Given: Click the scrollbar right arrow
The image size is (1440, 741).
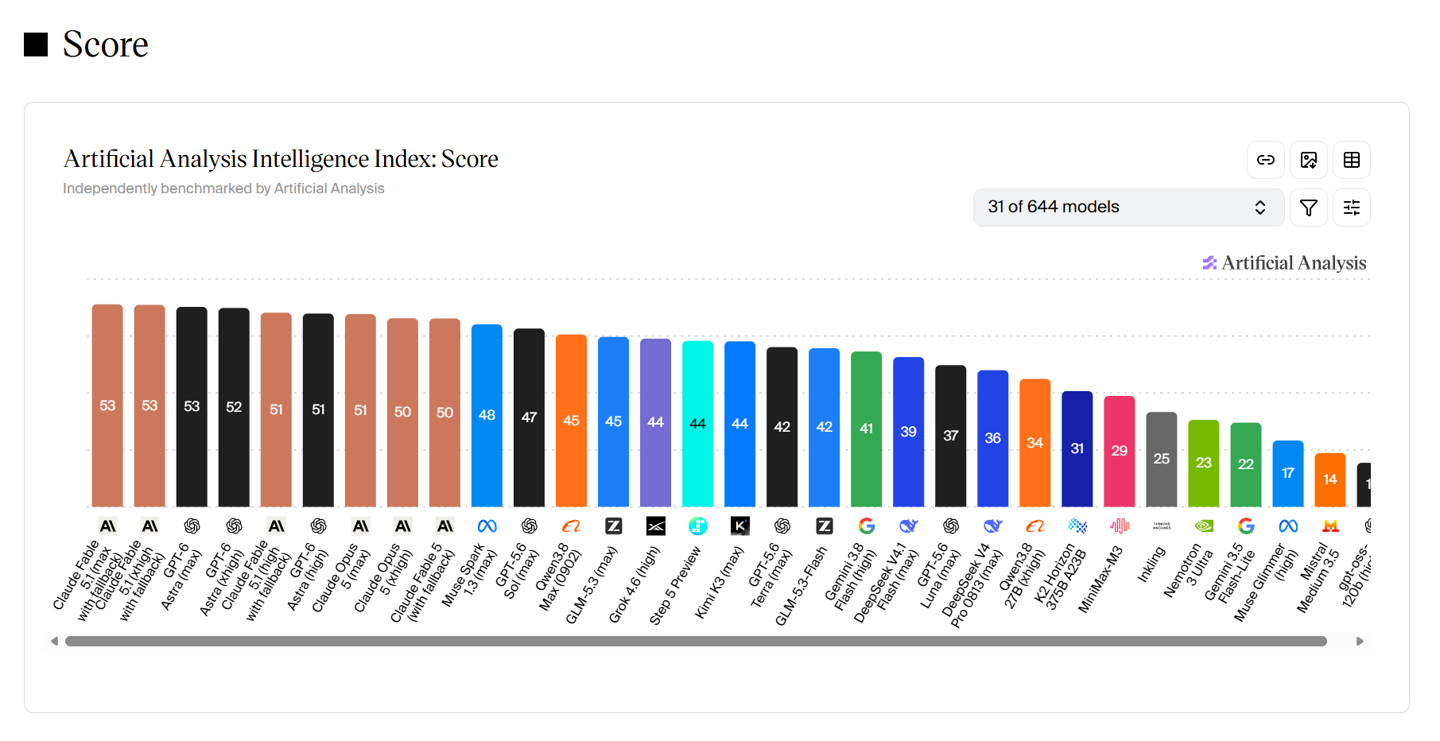Looking at the screenshot, I should [x=1360, y=641].
